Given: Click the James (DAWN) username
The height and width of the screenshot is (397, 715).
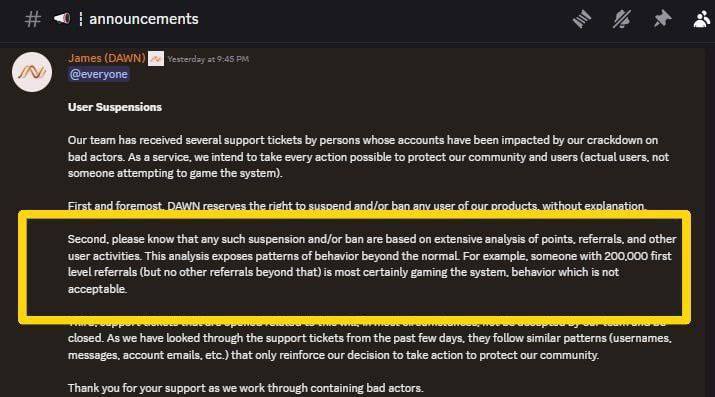Looking at the screenshot, I should pyautogui.click(x=107, y=58).
